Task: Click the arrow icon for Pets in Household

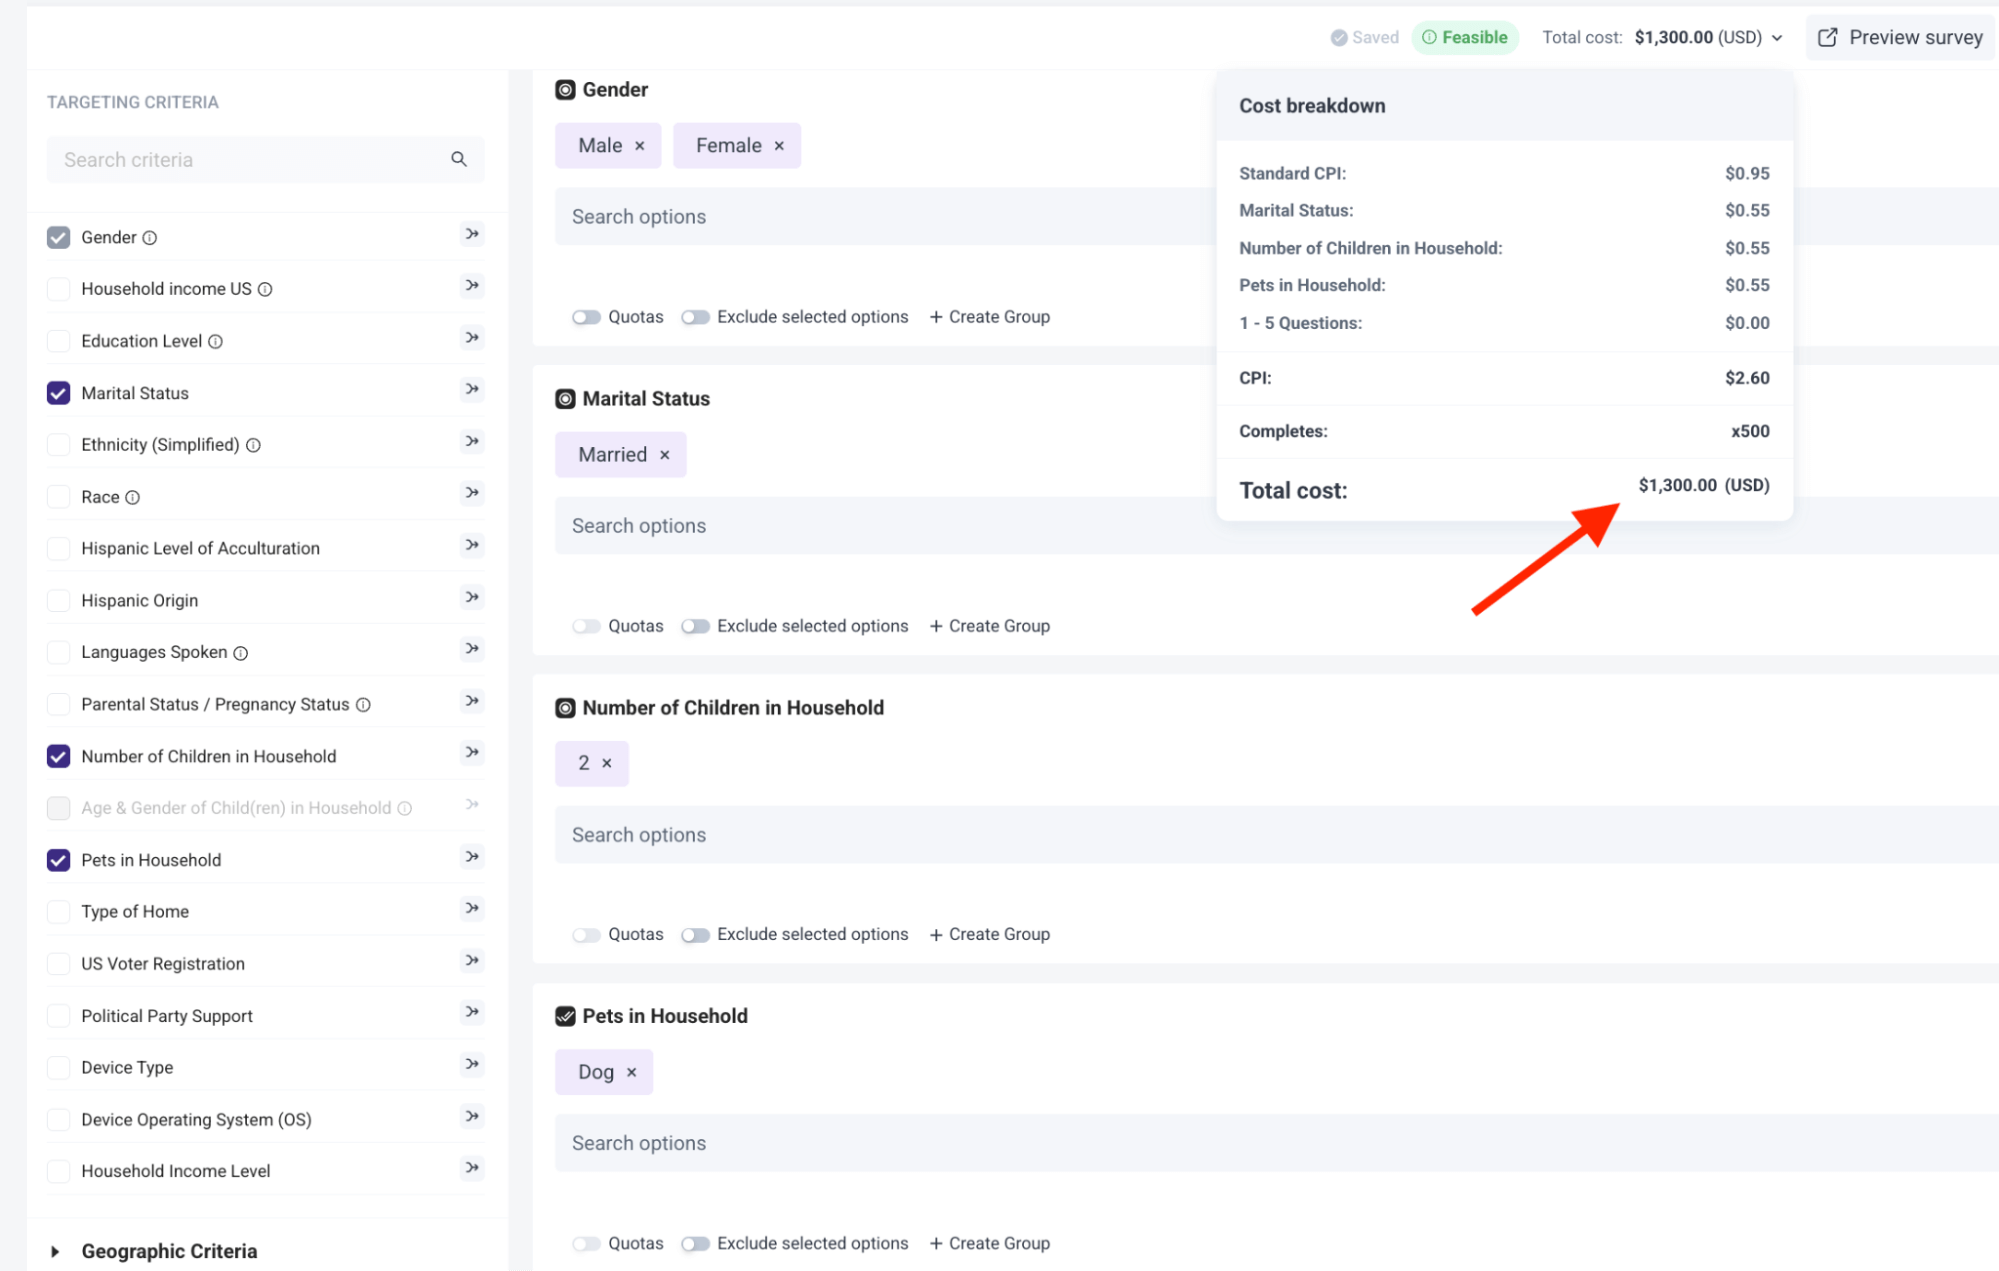Action: click(472, 857)
